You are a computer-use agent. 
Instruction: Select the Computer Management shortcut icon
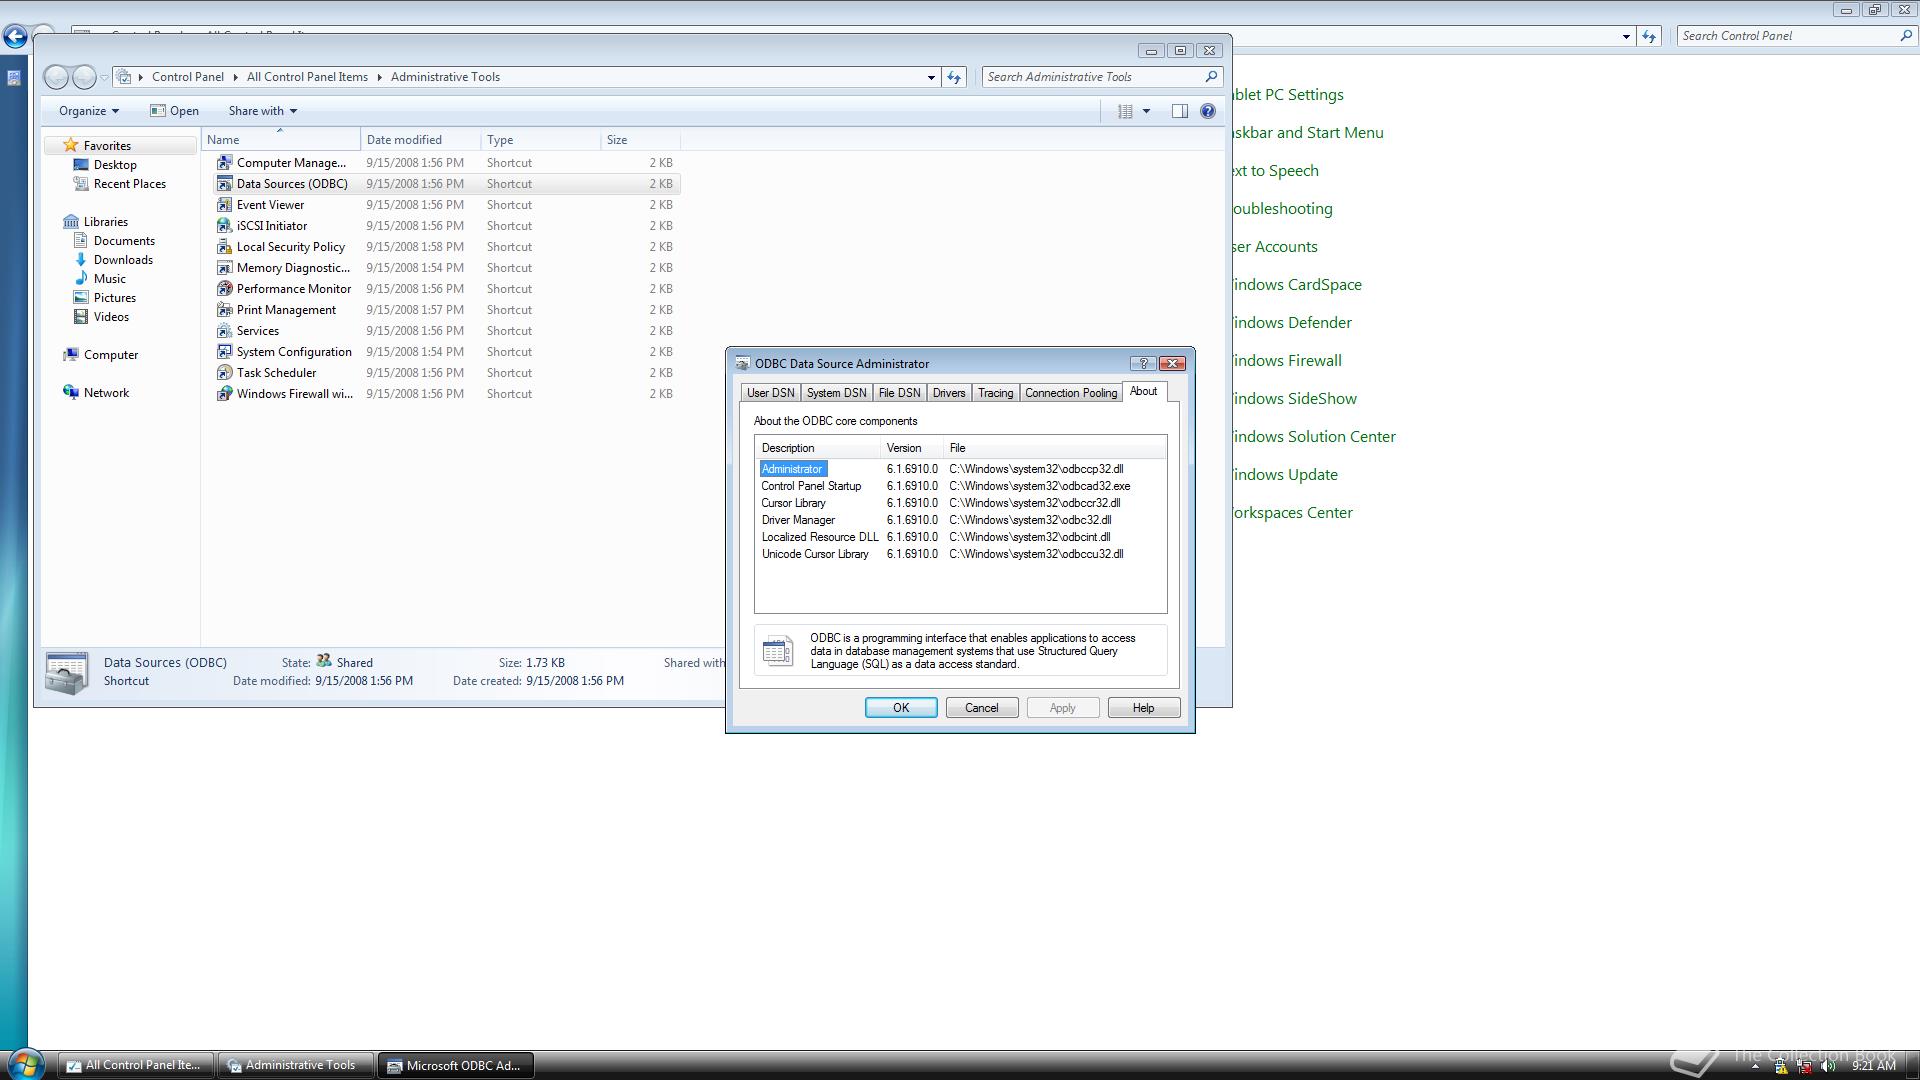(x=225, y=162)
